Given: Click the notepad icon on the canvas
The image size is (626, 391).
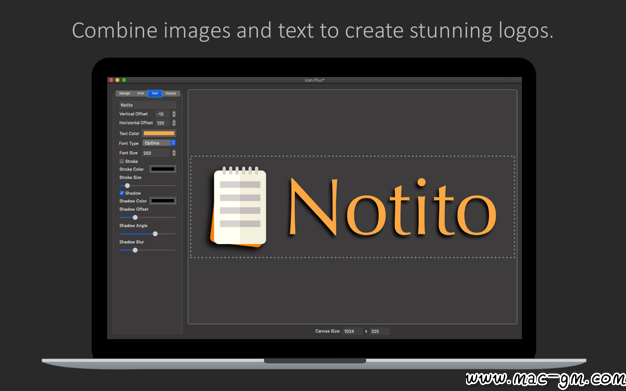Looking at the screenshot, I should coord(238,207).
